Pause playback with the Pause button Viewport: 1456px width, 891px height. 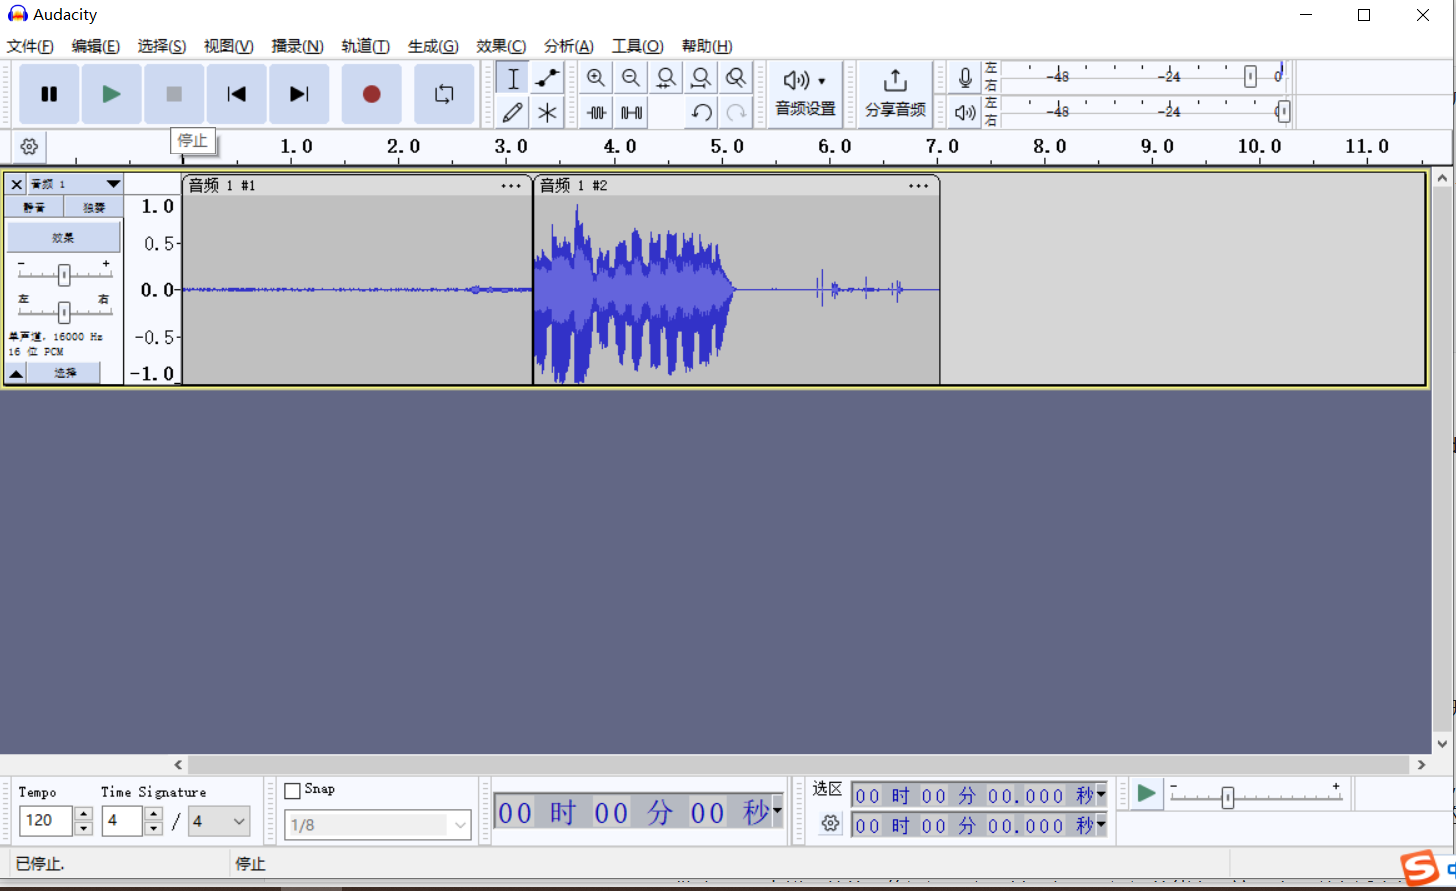pos(49,94)
